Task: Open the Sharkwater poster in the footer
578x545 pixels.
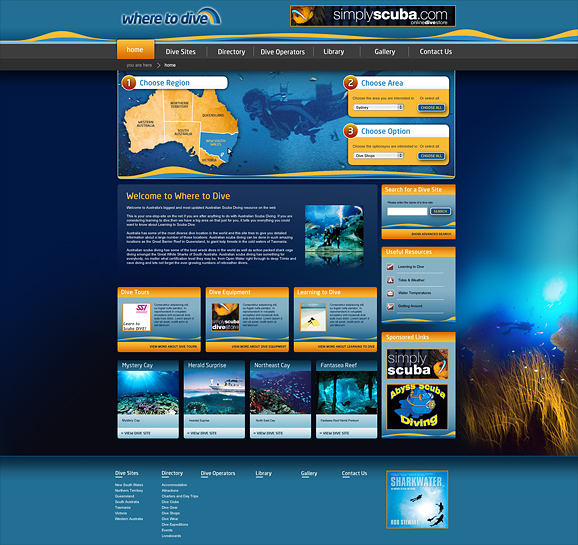Action: 417,499
